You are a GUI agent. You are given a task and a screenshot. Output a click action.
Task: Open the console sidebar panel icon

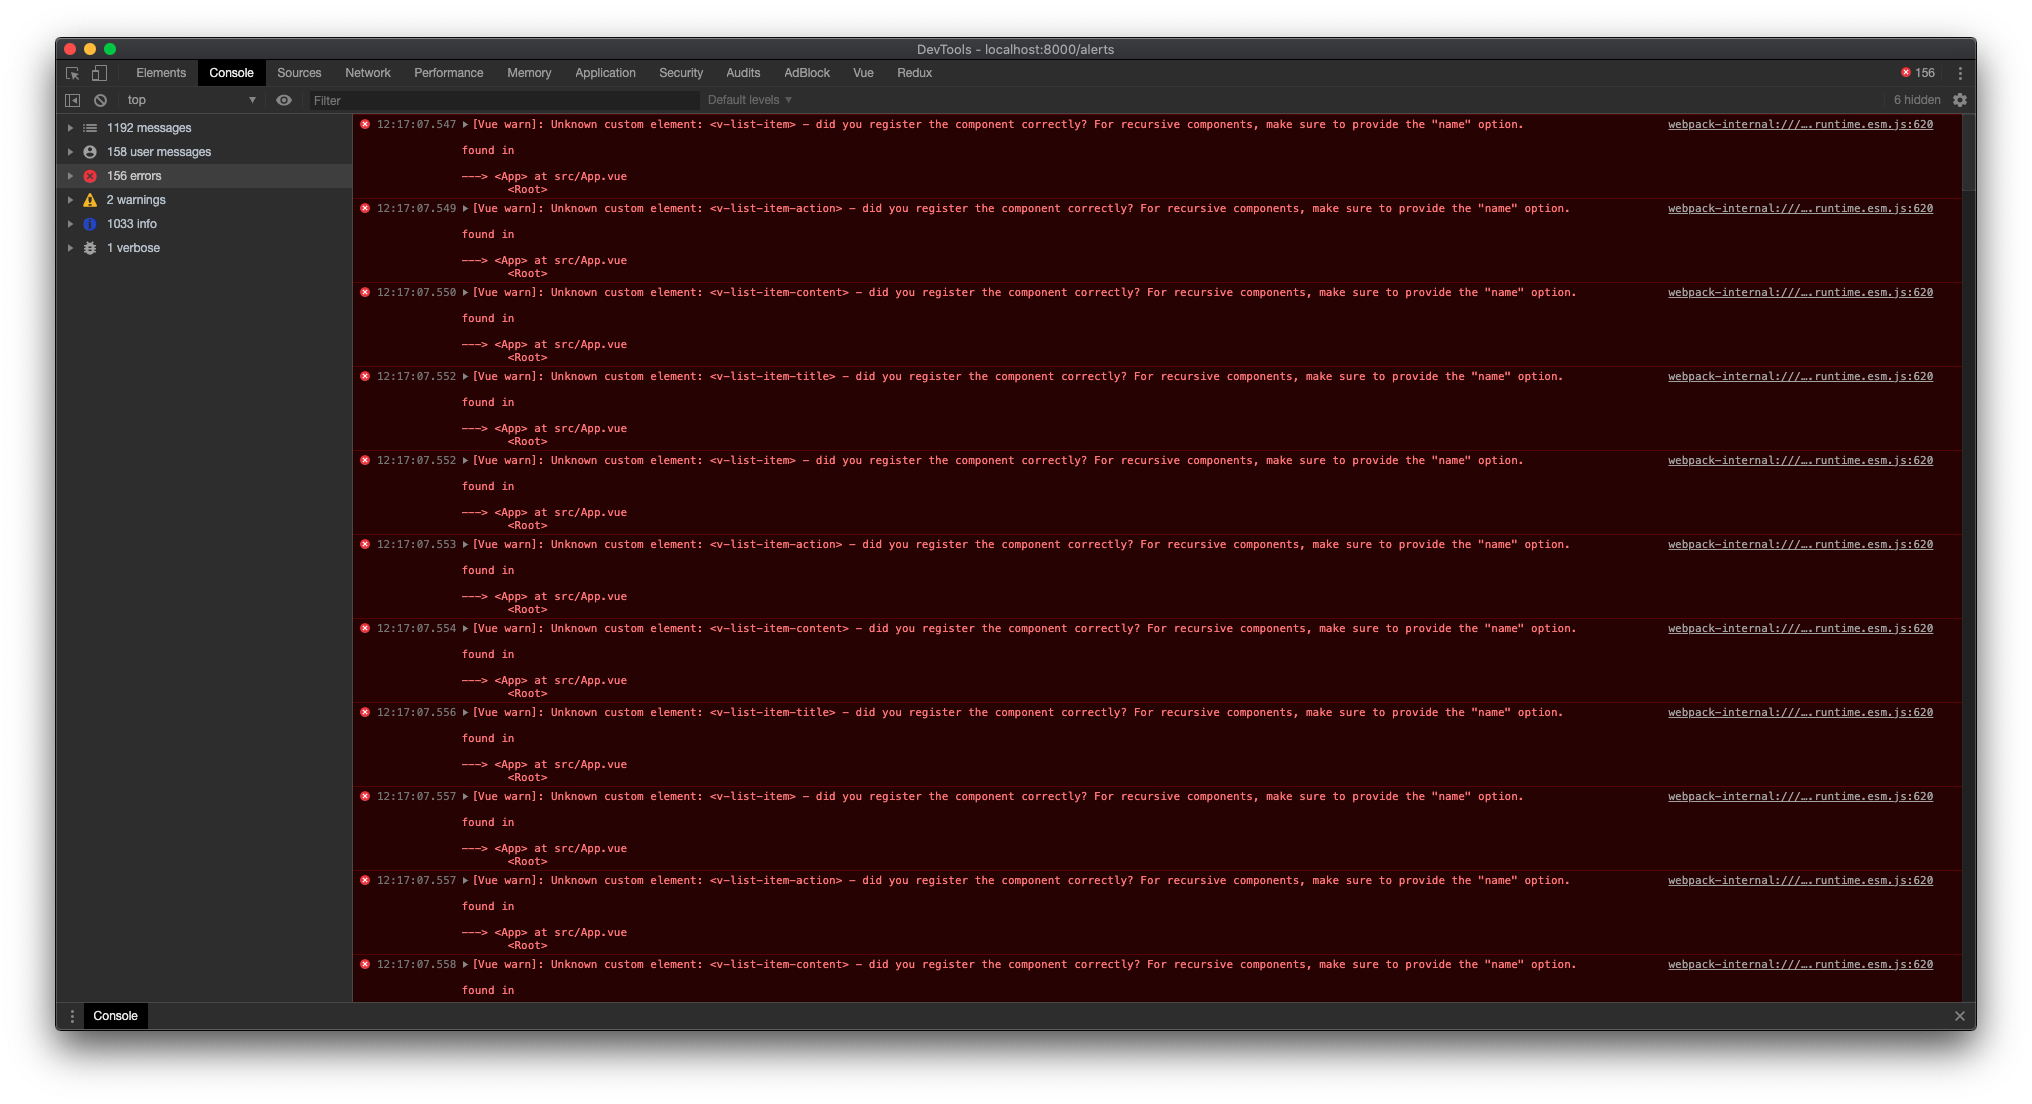[x=71, y=100]
